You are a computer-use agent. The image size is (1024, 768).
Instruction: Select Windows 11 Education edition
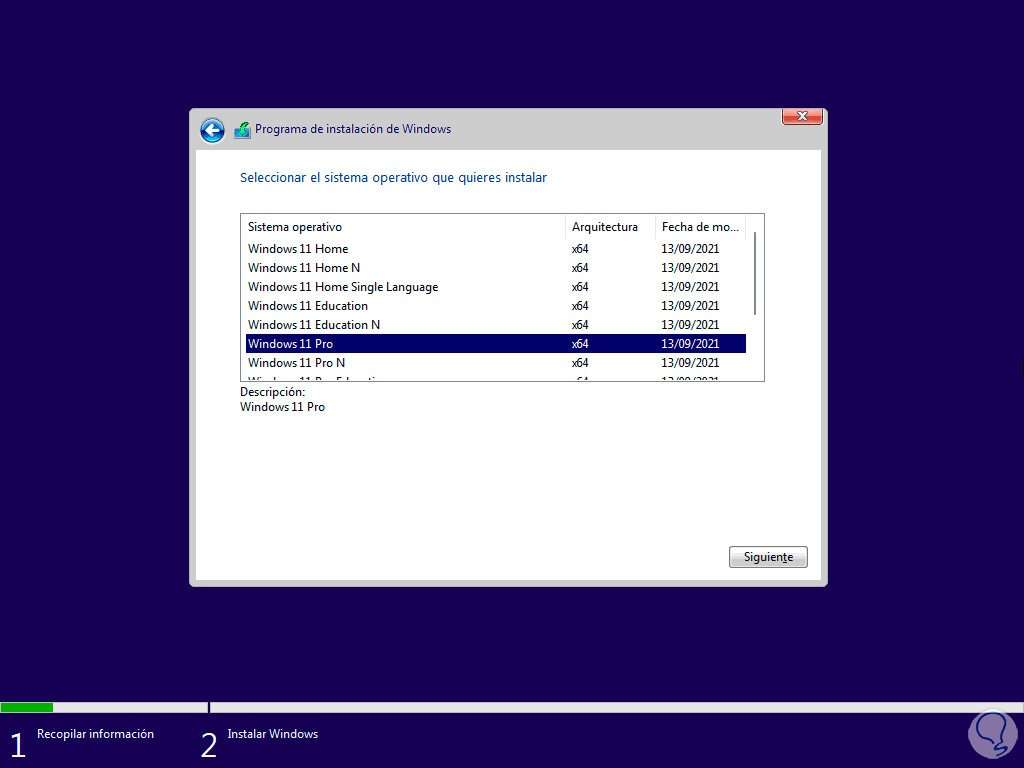(x=496, y=306)
